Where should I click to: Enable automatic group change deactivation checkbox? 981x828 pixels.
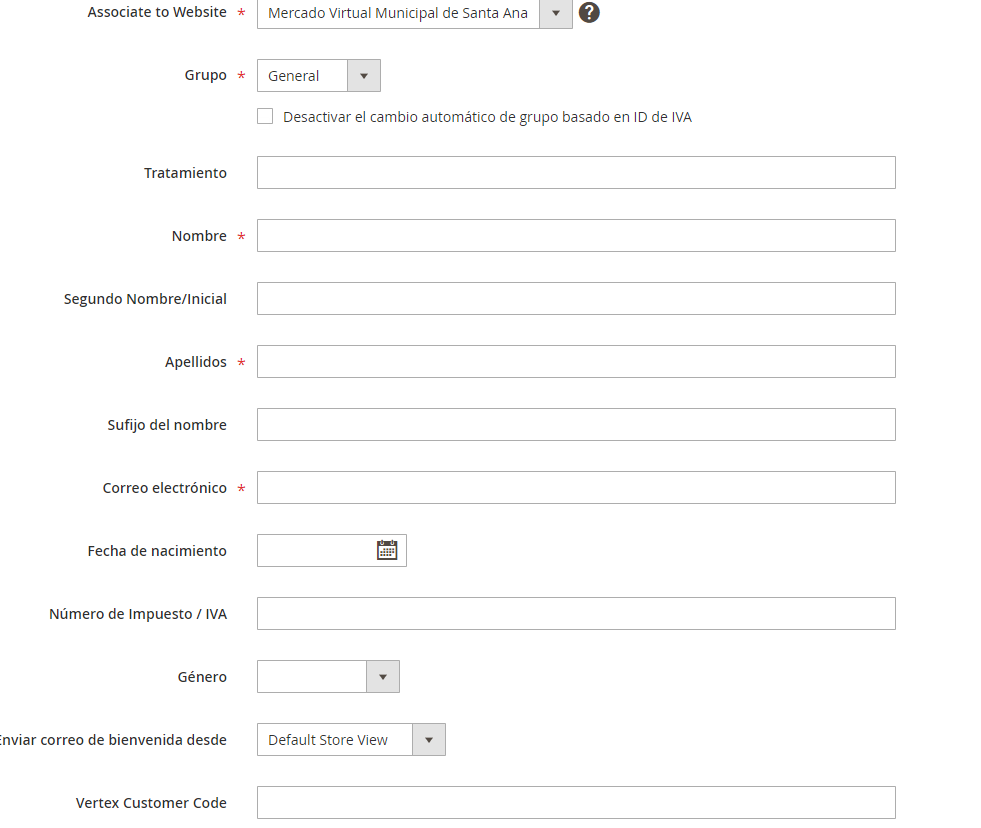click(x=265, y=116)
